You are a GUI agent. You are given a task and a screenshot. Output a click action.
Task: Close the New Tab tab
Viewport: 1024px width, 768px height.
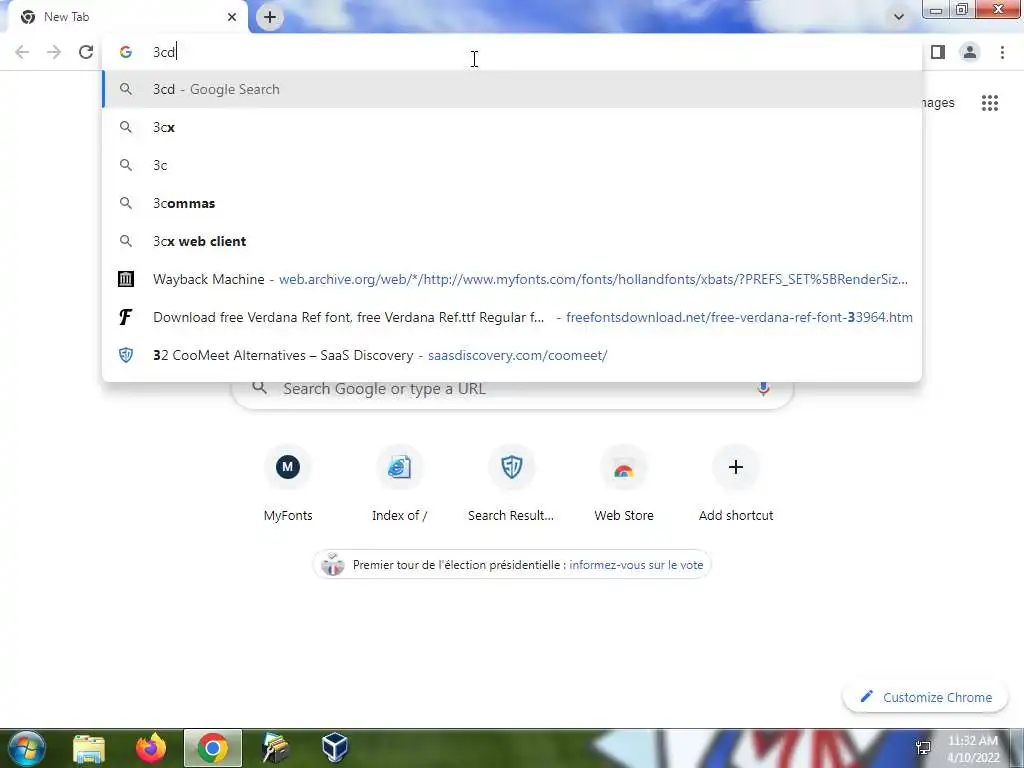(x=232, y=17)
